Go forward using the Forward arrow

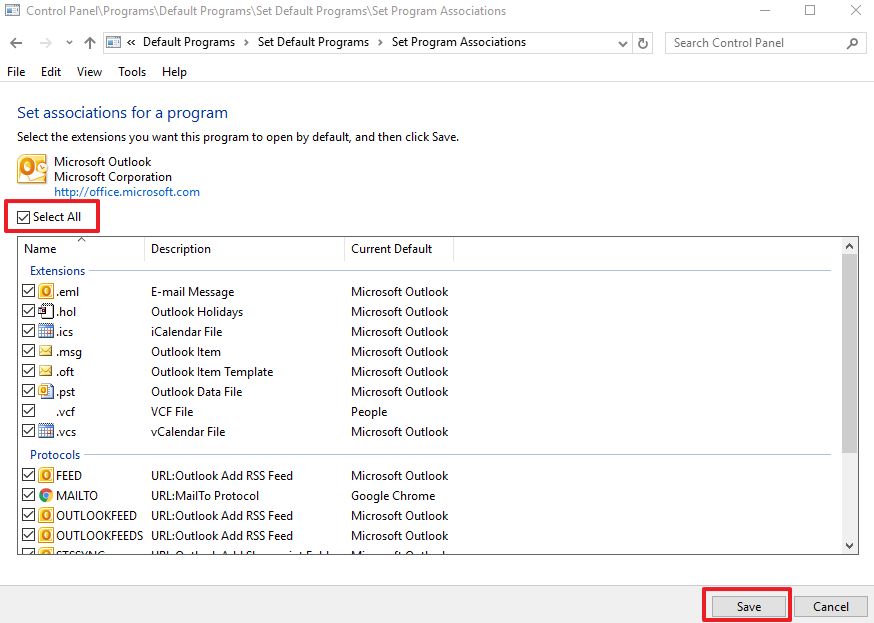point(46,43)
